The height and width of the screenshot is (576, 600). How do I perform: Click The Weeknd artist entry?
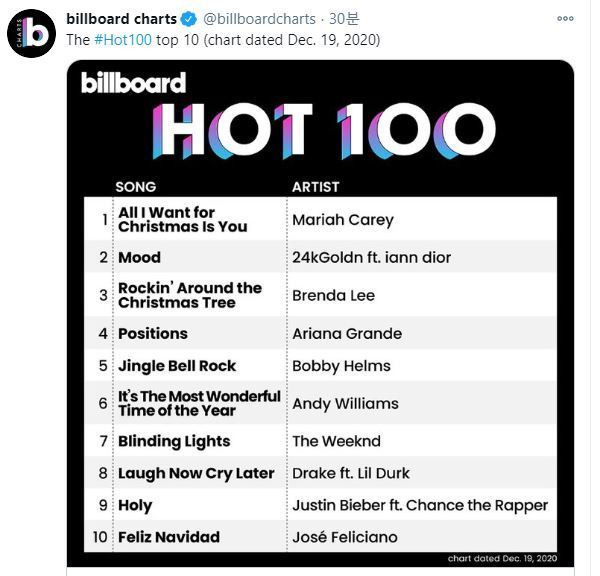(x=336, y=441)
